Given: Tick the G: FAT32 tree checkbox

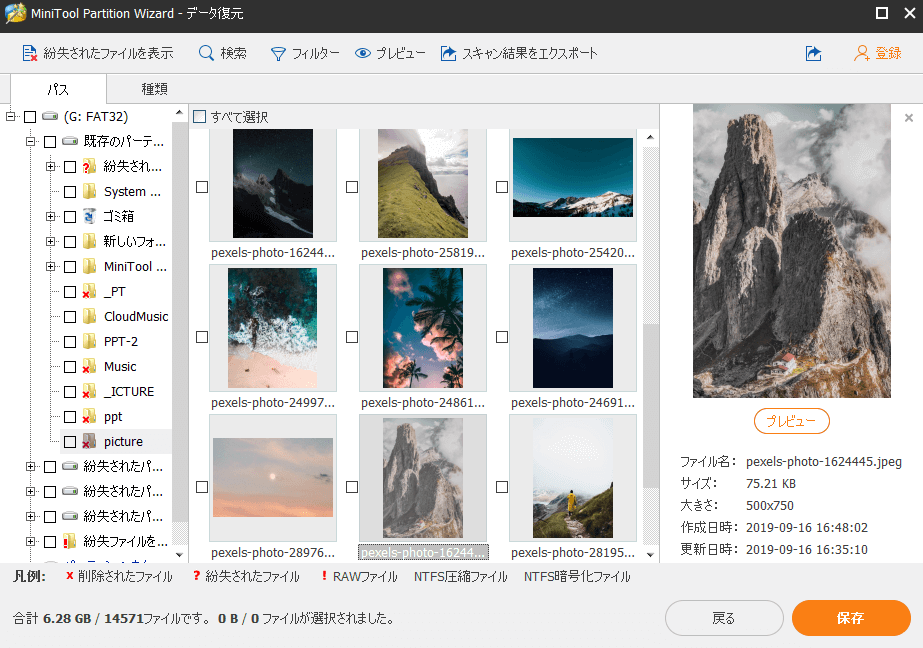Looking at the screenshot, I should (x=30, y=117).
